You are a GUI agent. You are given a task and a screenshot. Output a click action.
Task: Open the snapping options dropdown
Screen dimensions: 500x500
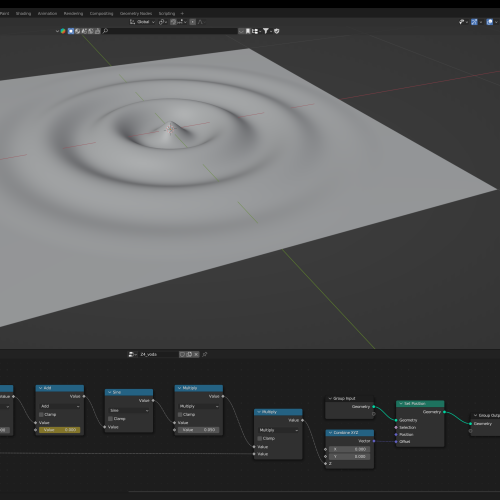click(182, 22)
